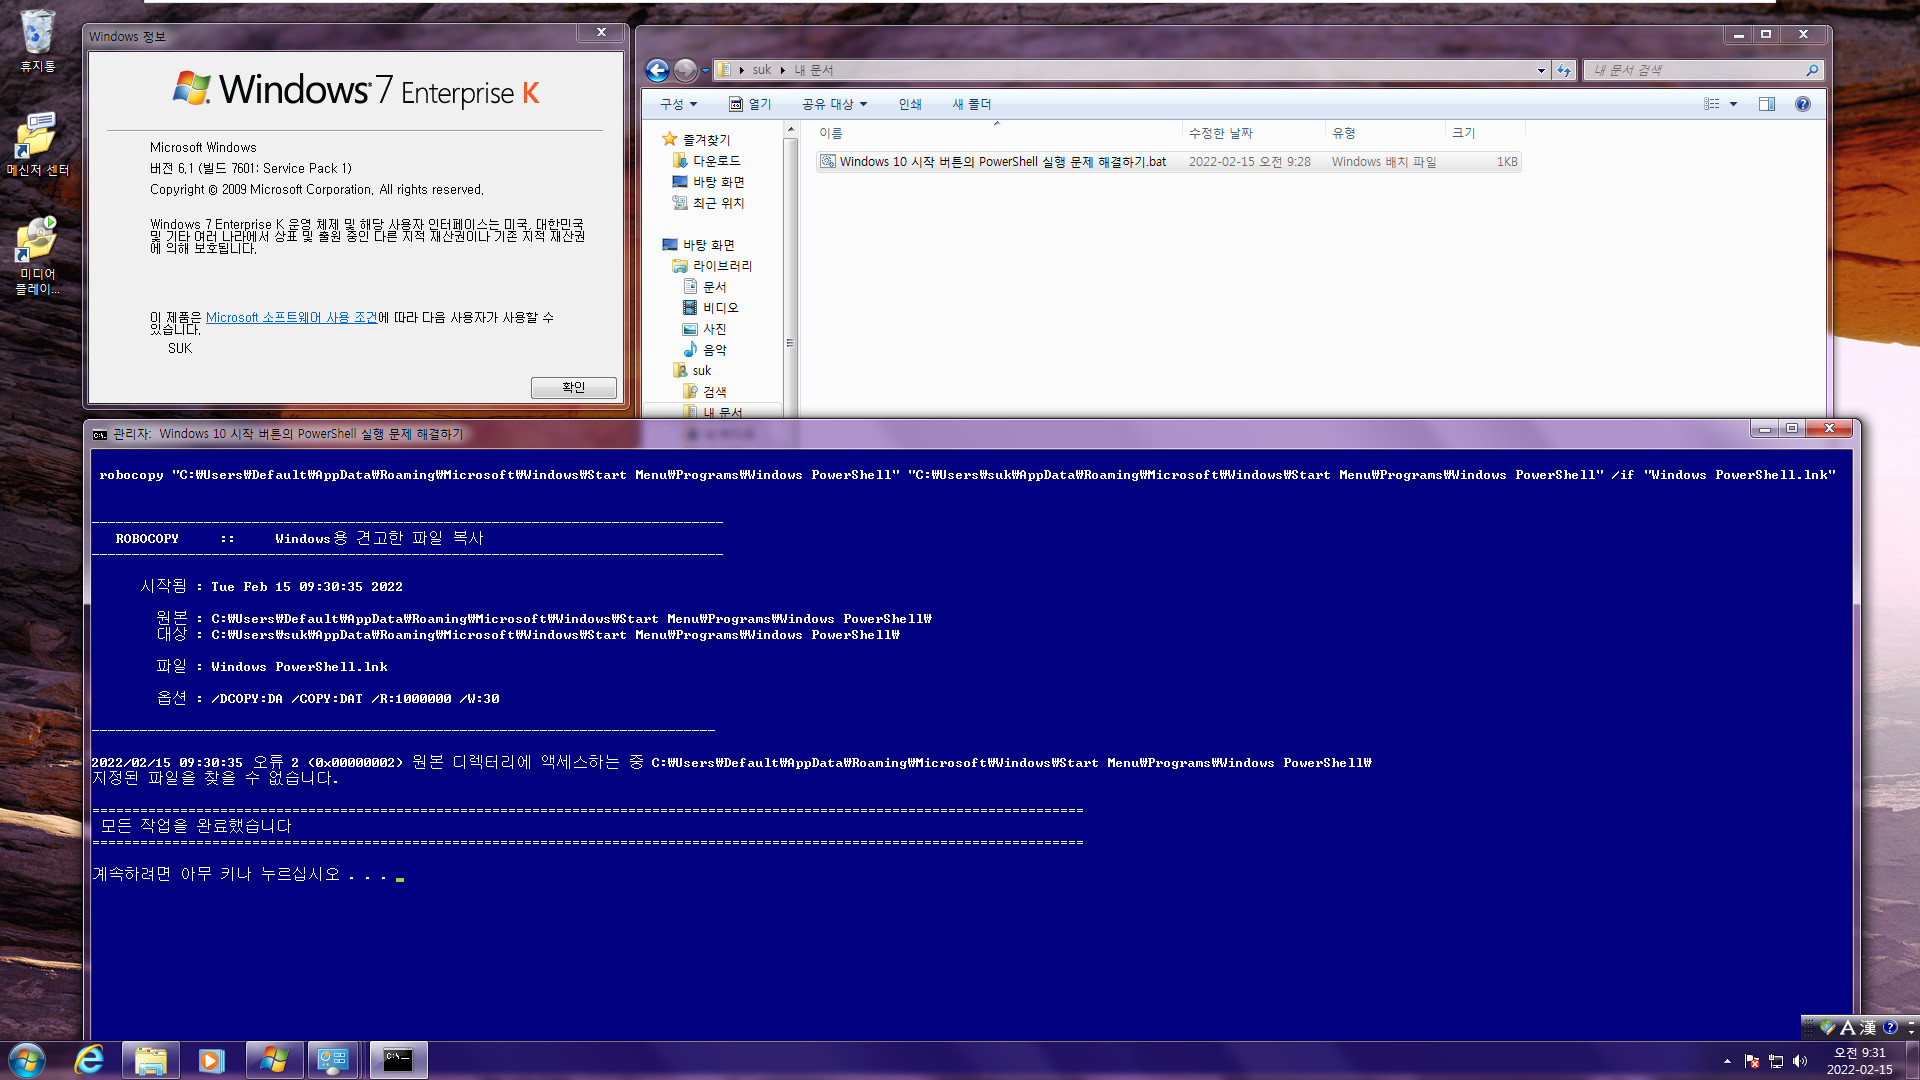
Task: Select 바탕 화면 under 즐겨찾기
Action: [x=709, y=182]
